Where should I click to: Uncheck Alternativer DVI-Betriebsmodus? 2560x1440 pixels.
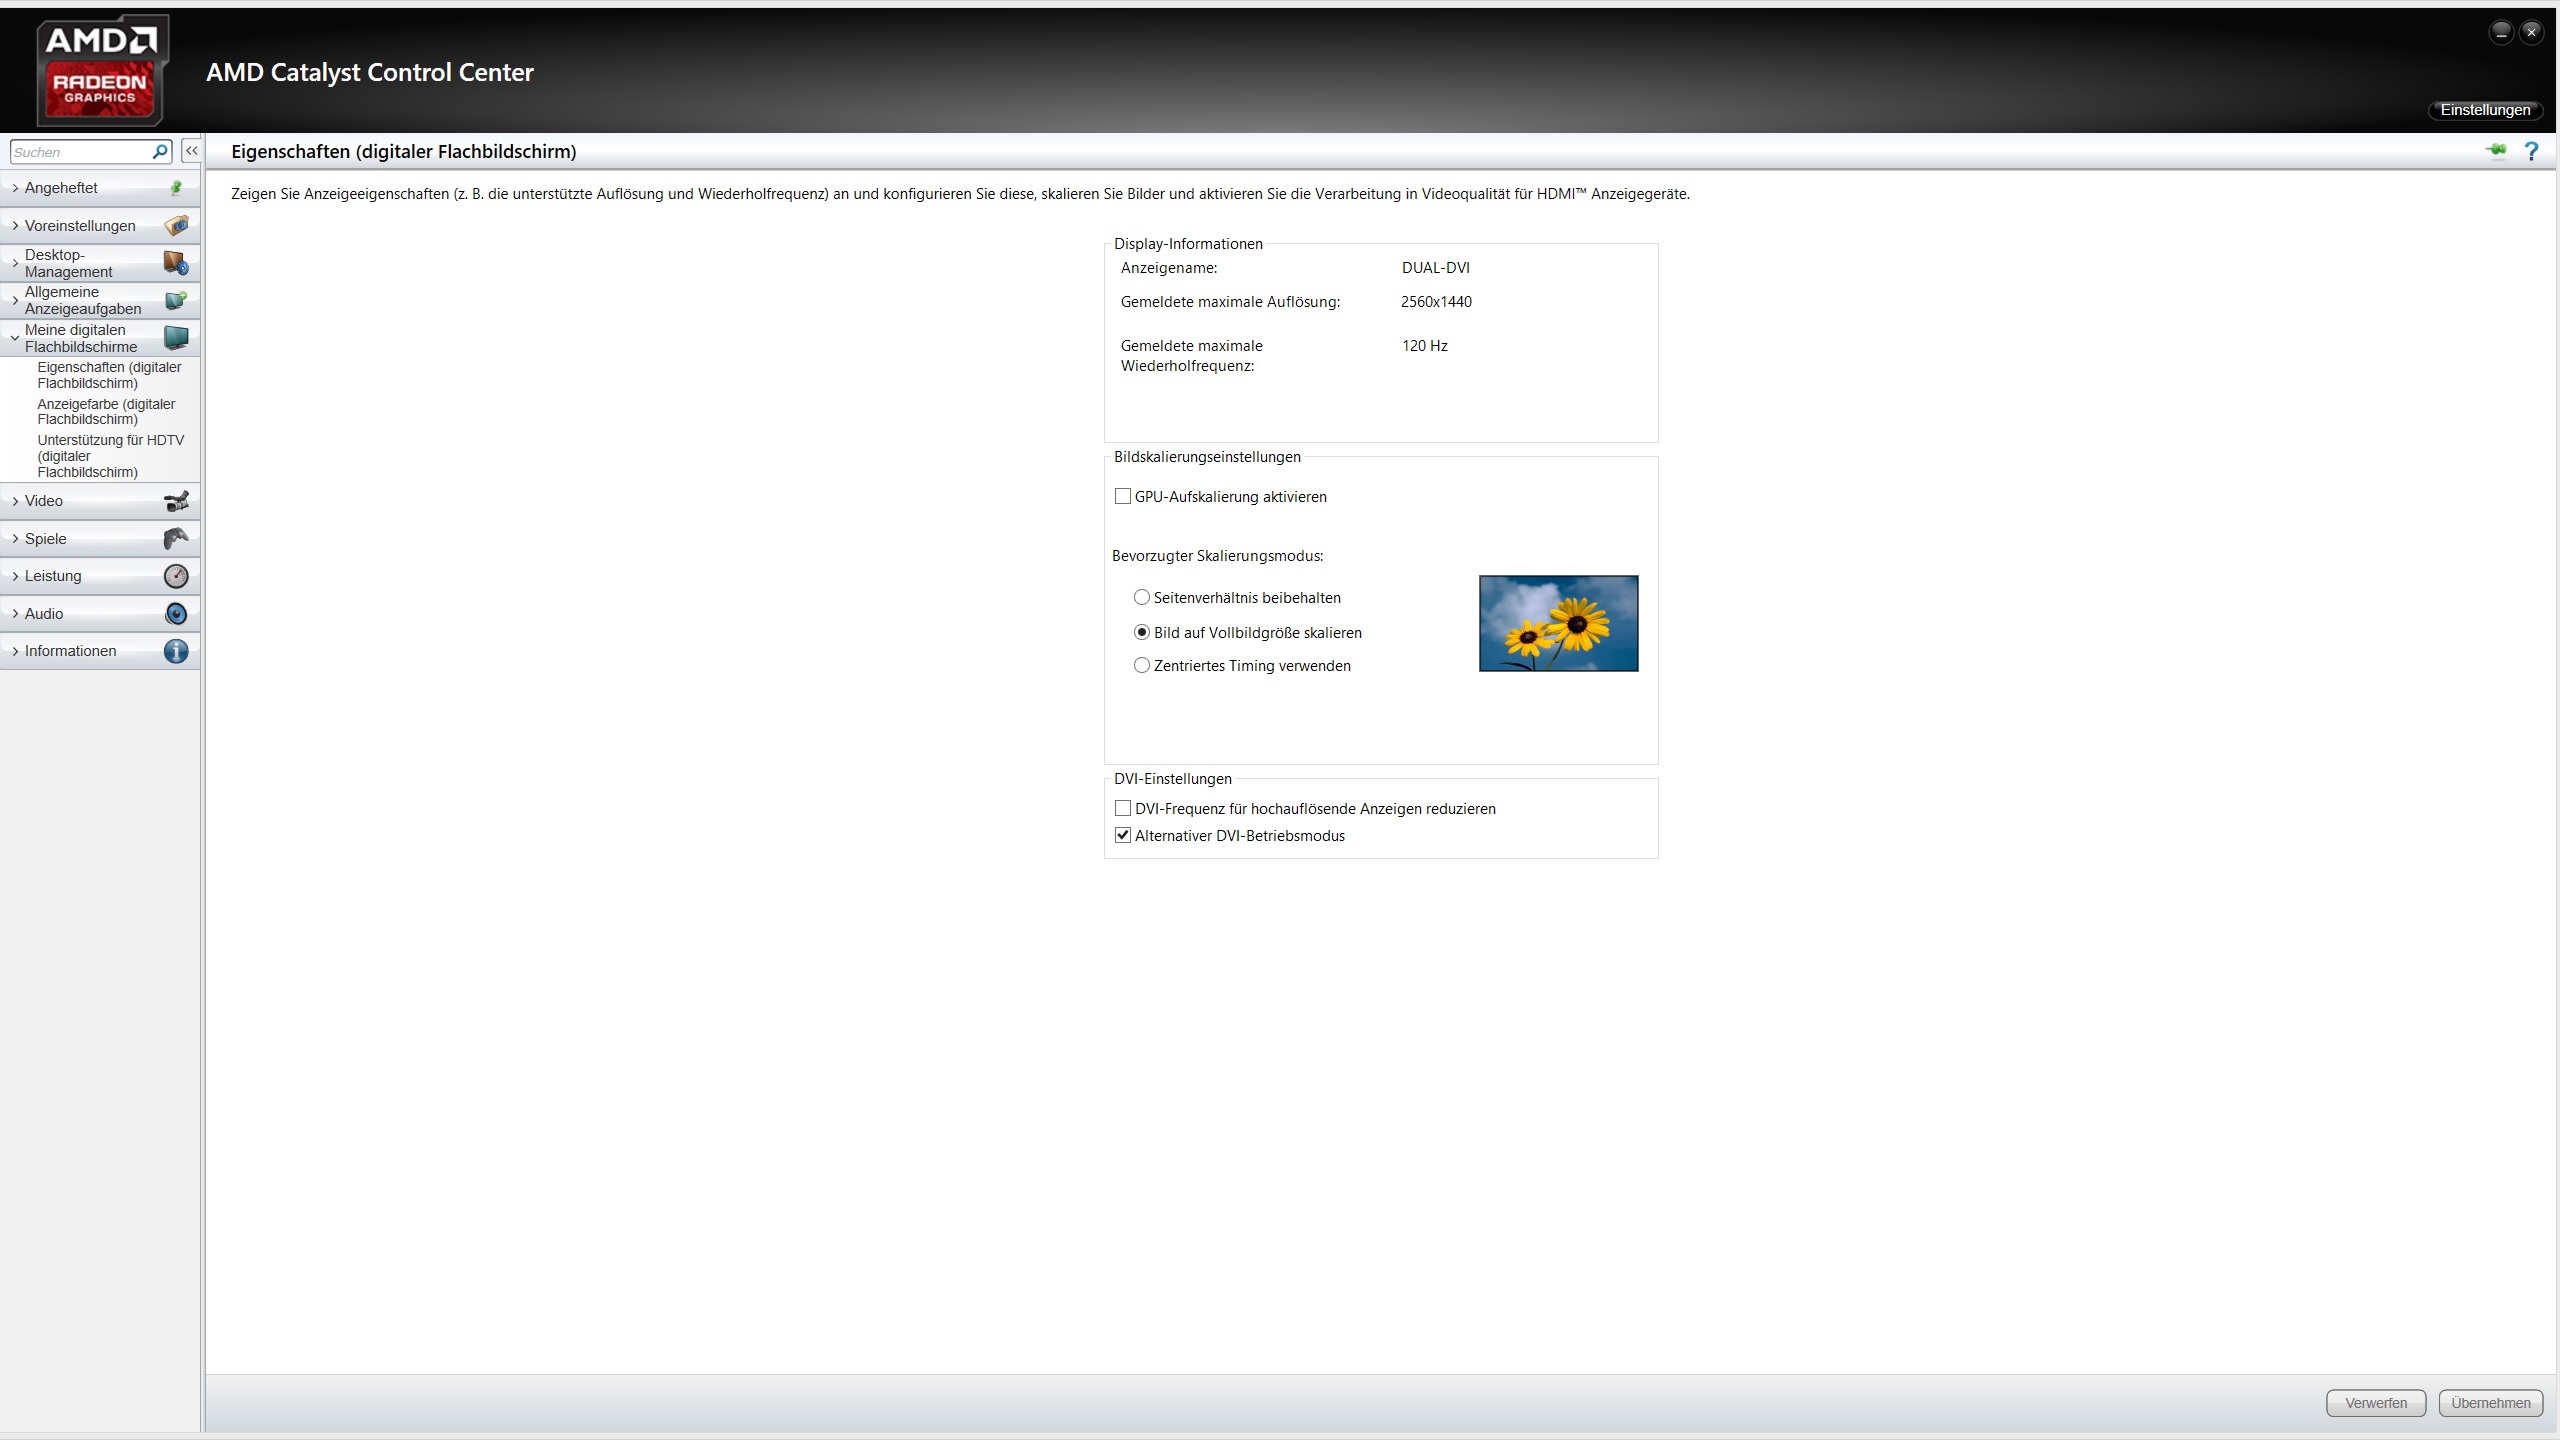pyautogui.click(x=1123, y=836)
